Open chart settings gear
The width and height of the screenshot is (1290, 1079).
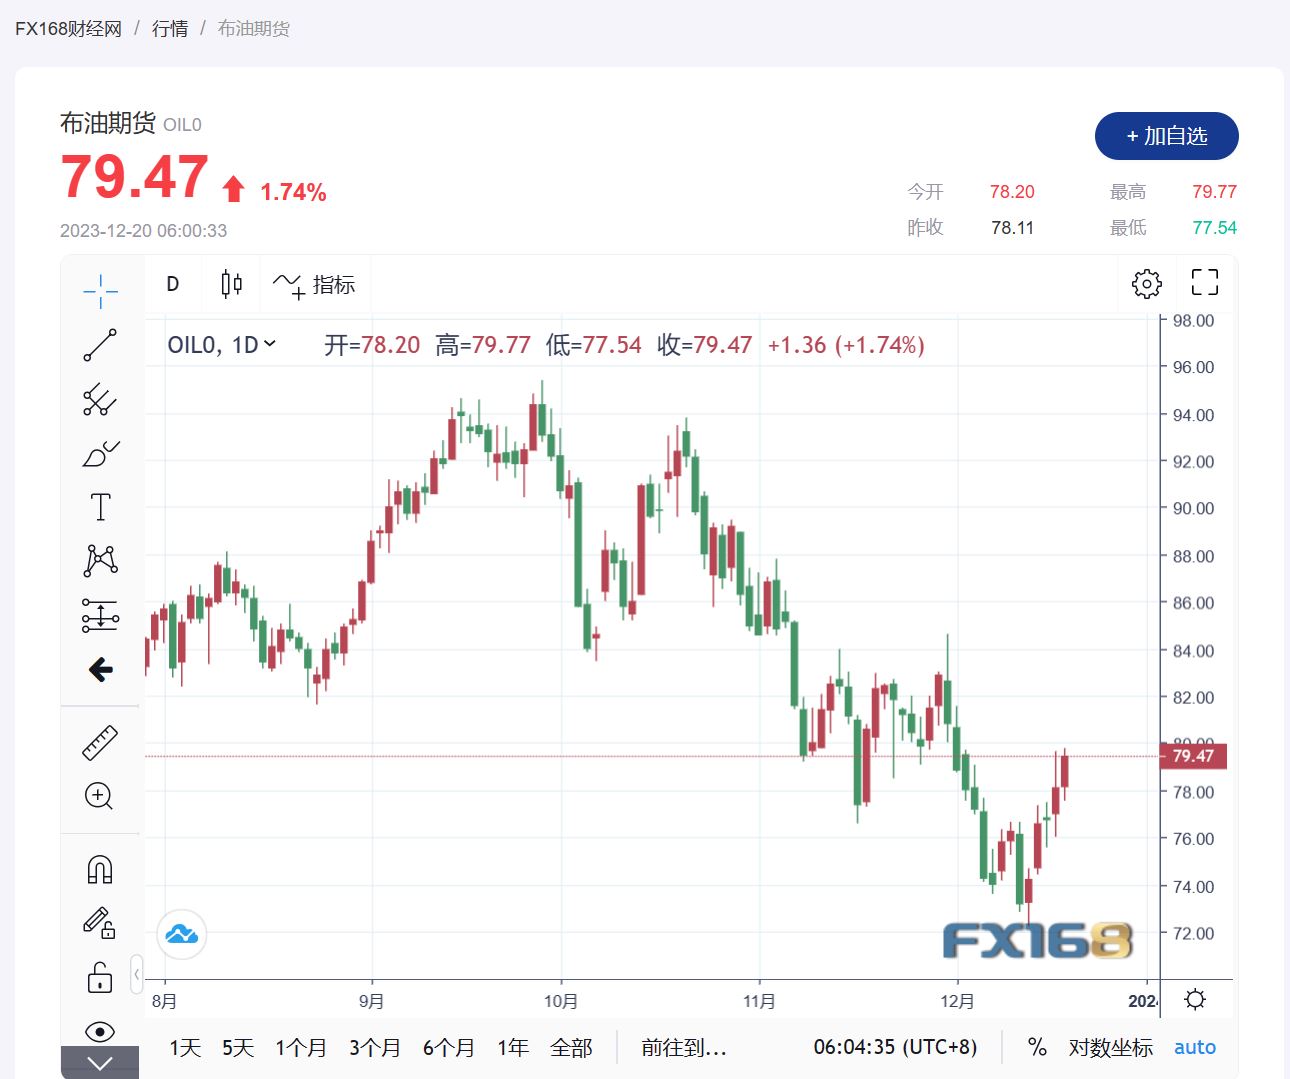click(1146, 284)
